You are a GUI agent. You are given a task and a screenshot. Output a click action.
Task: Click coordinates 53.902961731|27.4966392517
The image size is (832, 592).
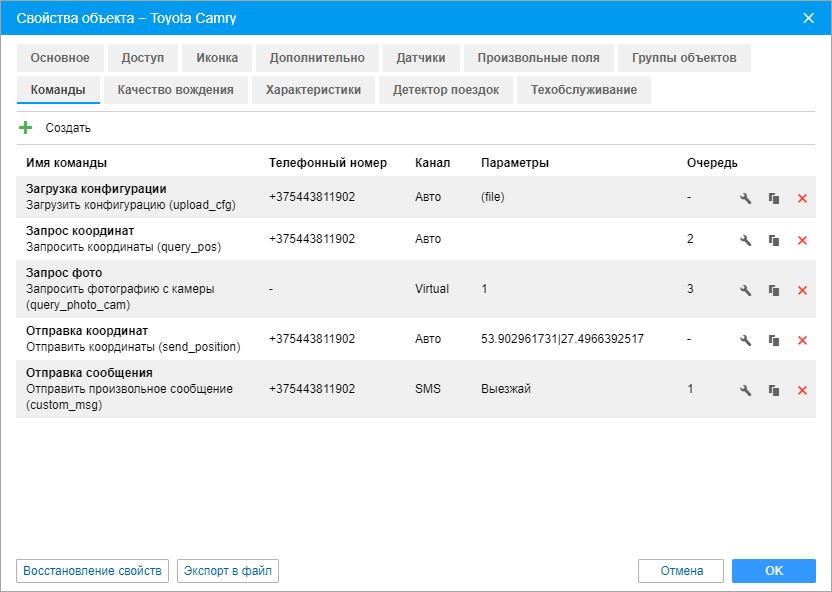(x=562, y=338)
